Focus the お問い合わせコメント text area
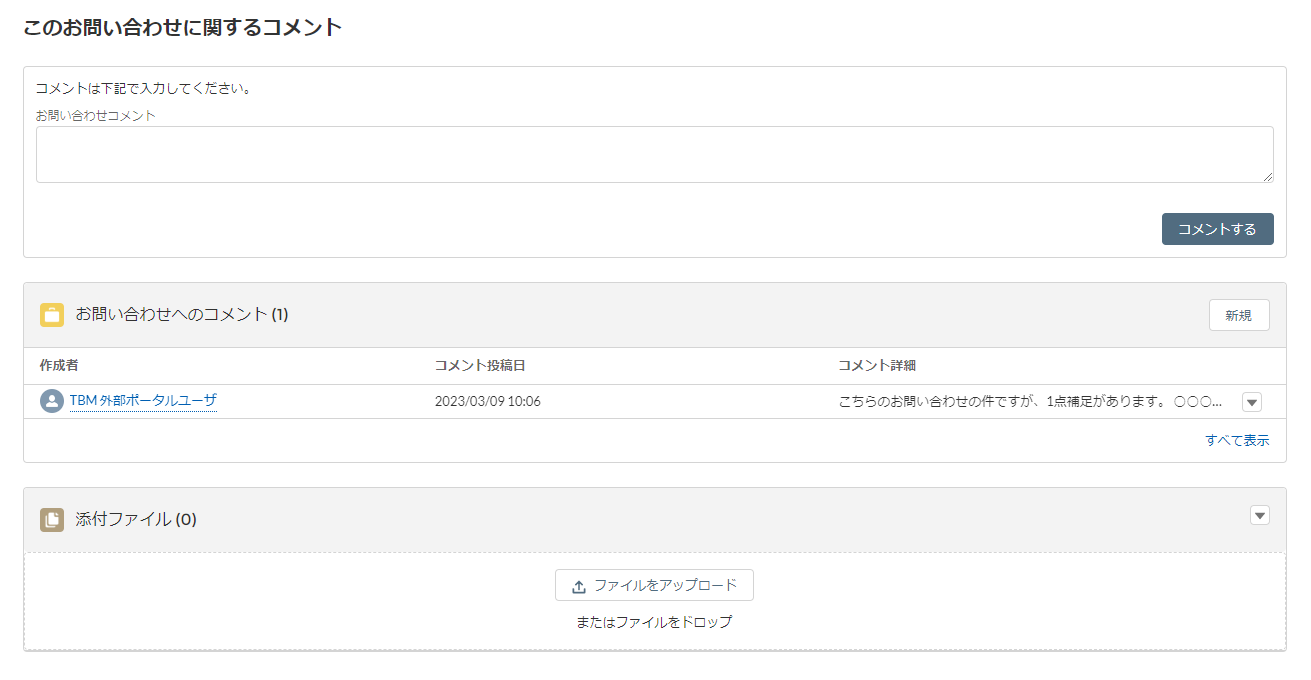1311x680 pixels. point(654,154)
